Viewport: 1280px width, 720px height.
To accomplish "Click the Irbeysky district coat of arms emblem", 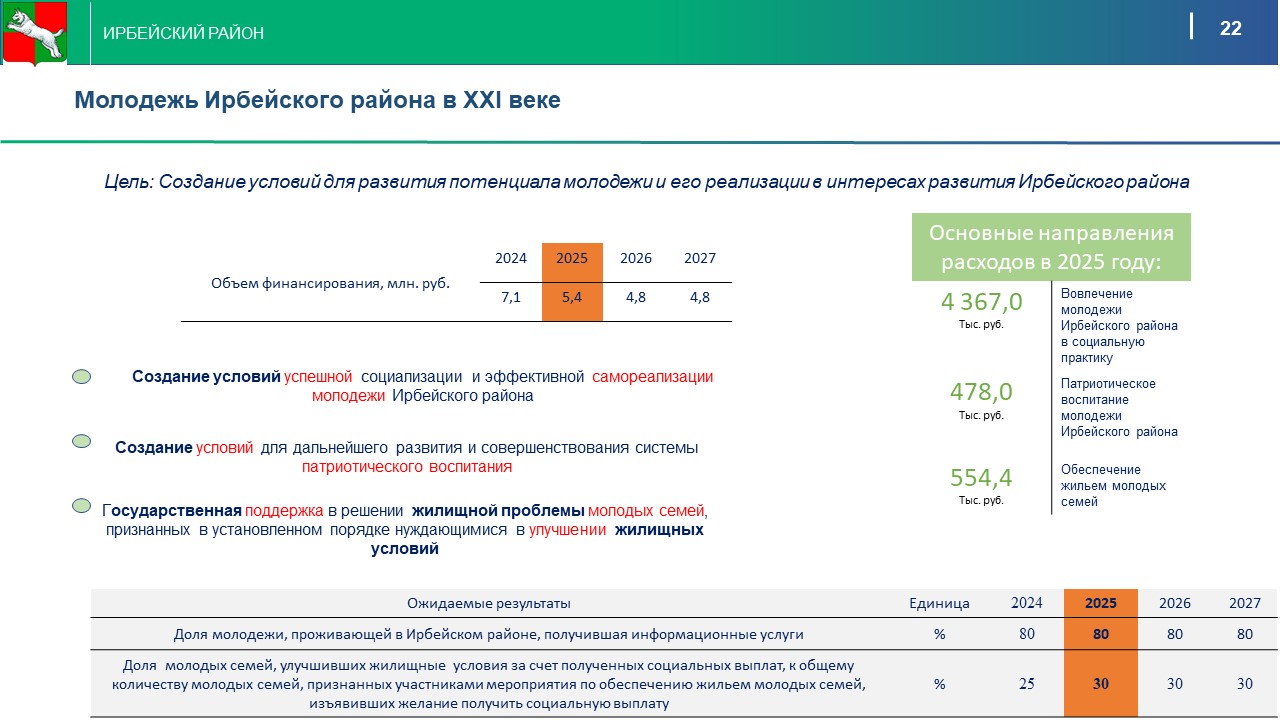I will tap(33, 33).
